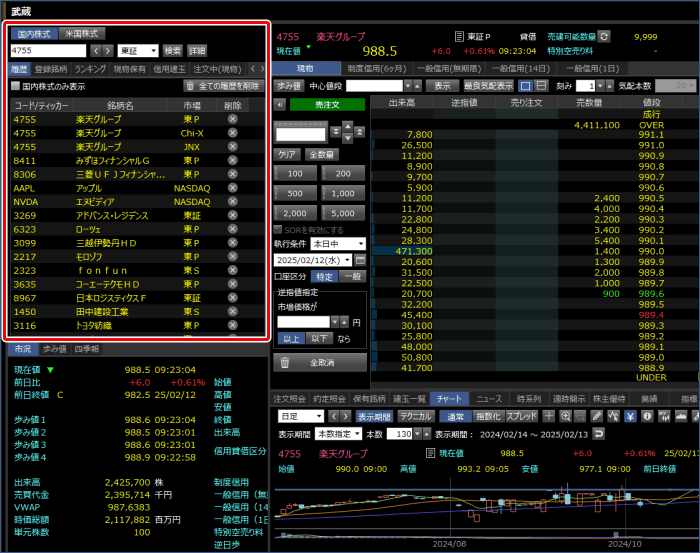Click the 中心値段 input field
700x553 pixels.
pyautogui.click(x=375, y=86)
